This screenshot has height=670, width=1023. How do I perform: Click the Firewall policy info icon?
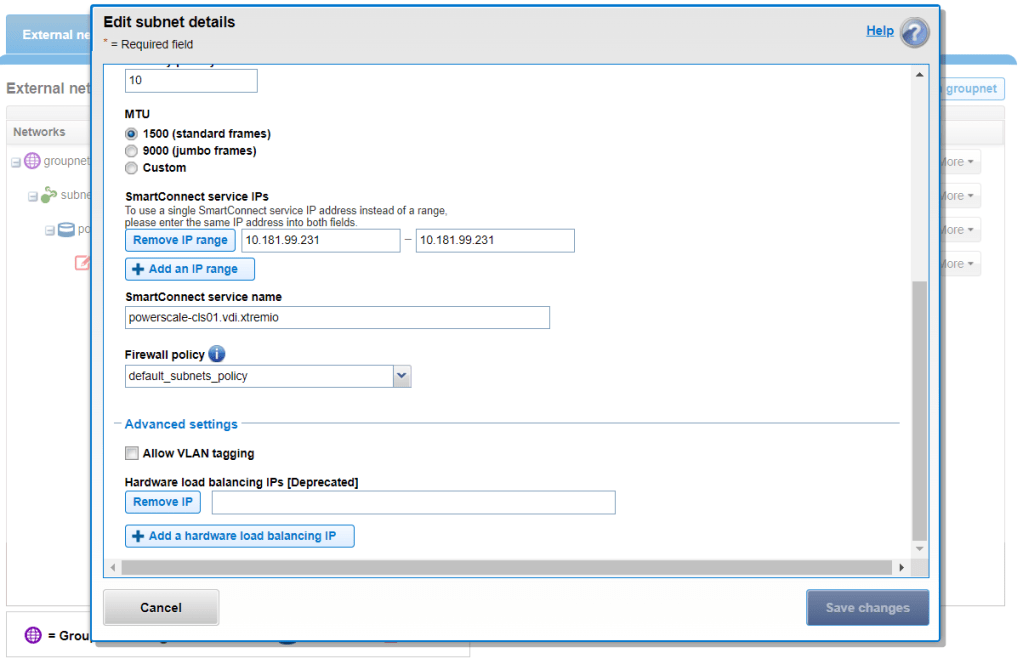(217, 354)
